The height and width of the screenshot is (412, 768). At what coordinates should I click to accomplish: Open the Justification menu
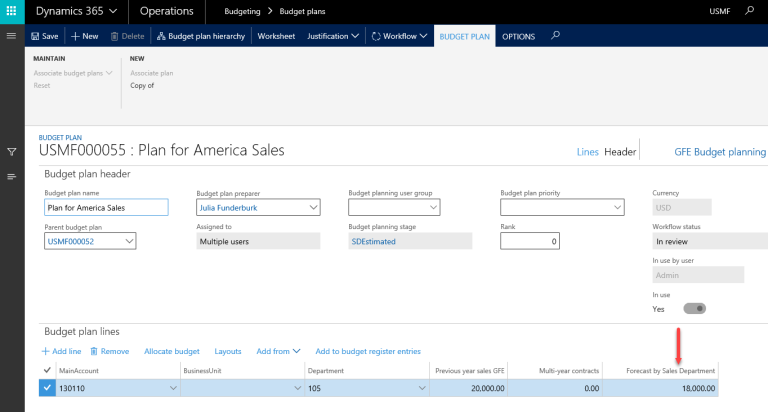pyautogui.click(x=334, y=36)
